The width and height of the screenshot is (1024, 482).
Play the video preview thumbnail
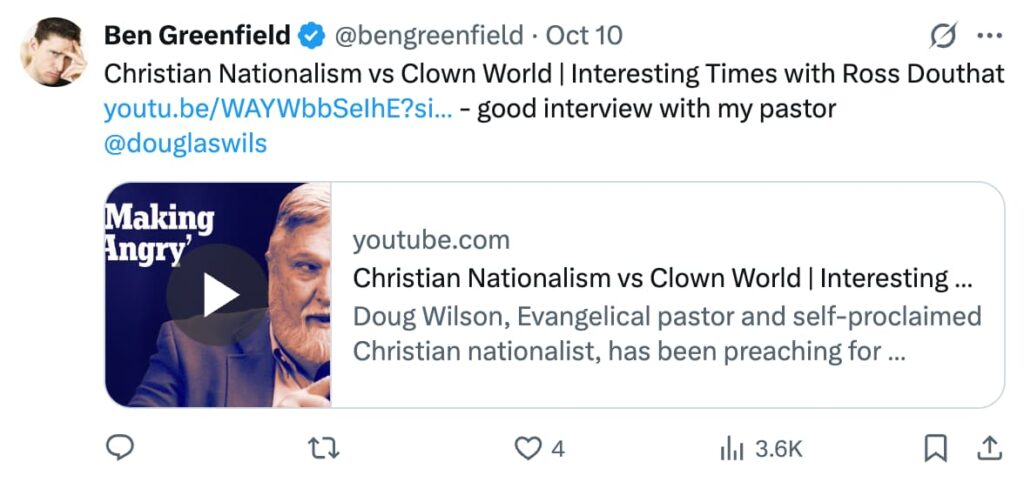tap(217, 294)
